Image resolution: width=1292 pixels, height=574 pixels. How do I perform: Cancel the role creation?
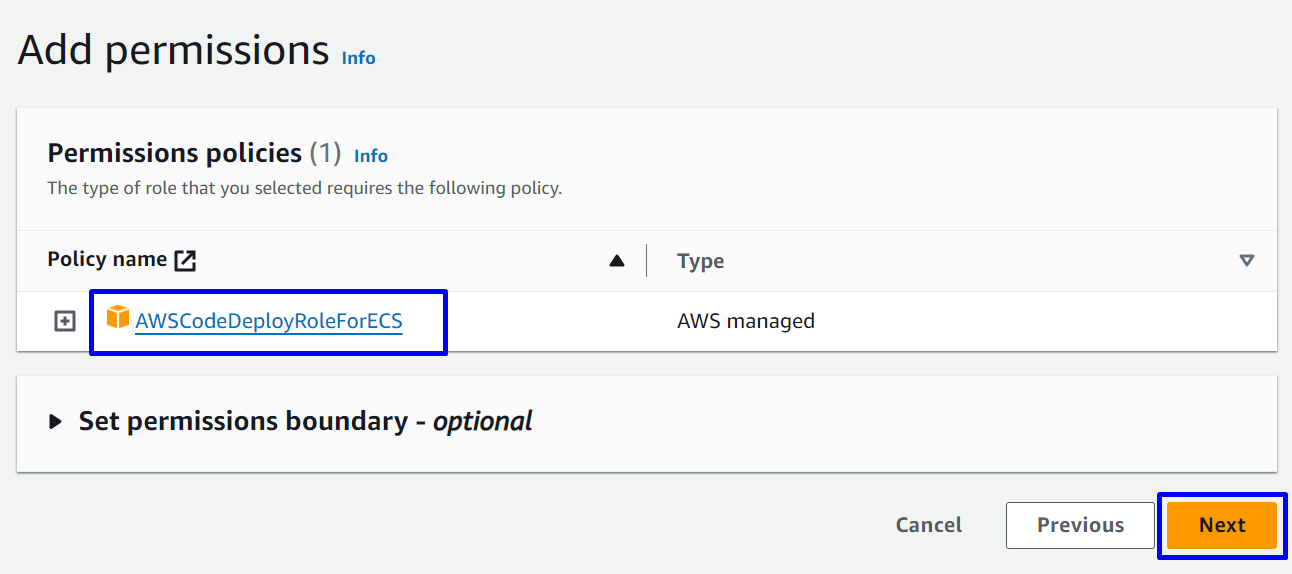click(x=928, y=525)
